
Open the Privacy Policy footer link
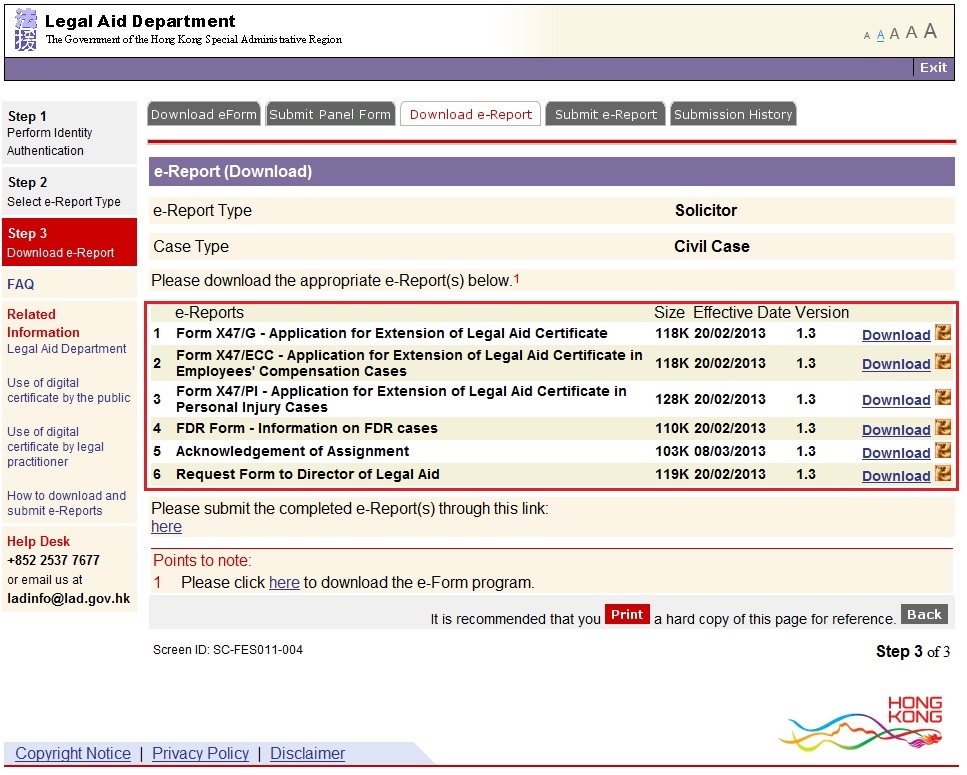pos(200,753)
